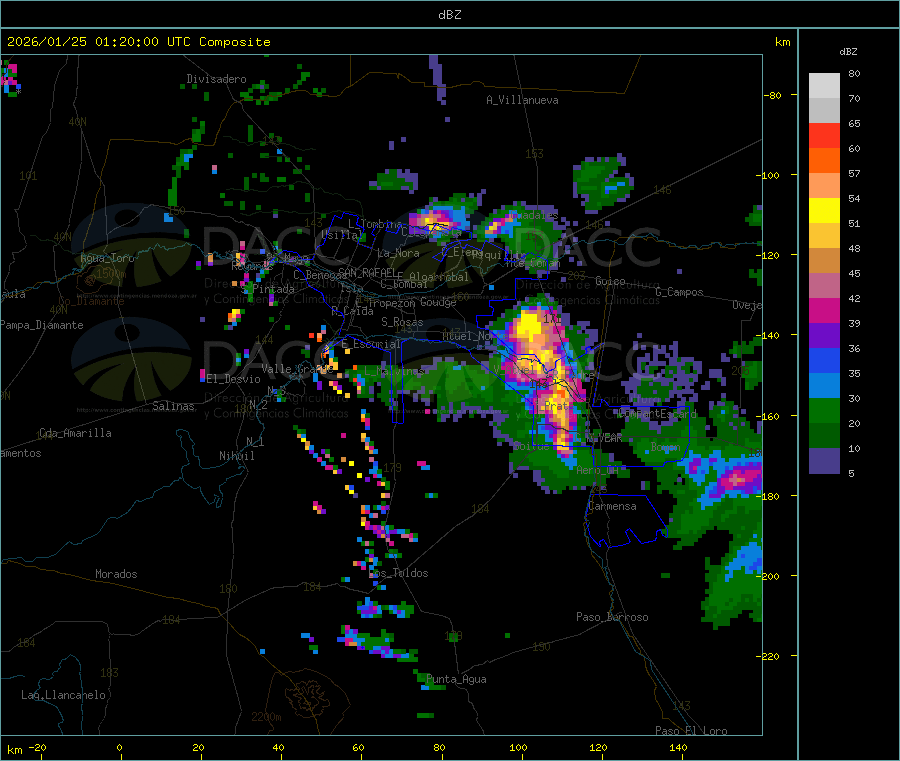This screenshot has width=900, height=761.
Task: Click the Cda_Amarilla map label
Action: pos(75,433)
